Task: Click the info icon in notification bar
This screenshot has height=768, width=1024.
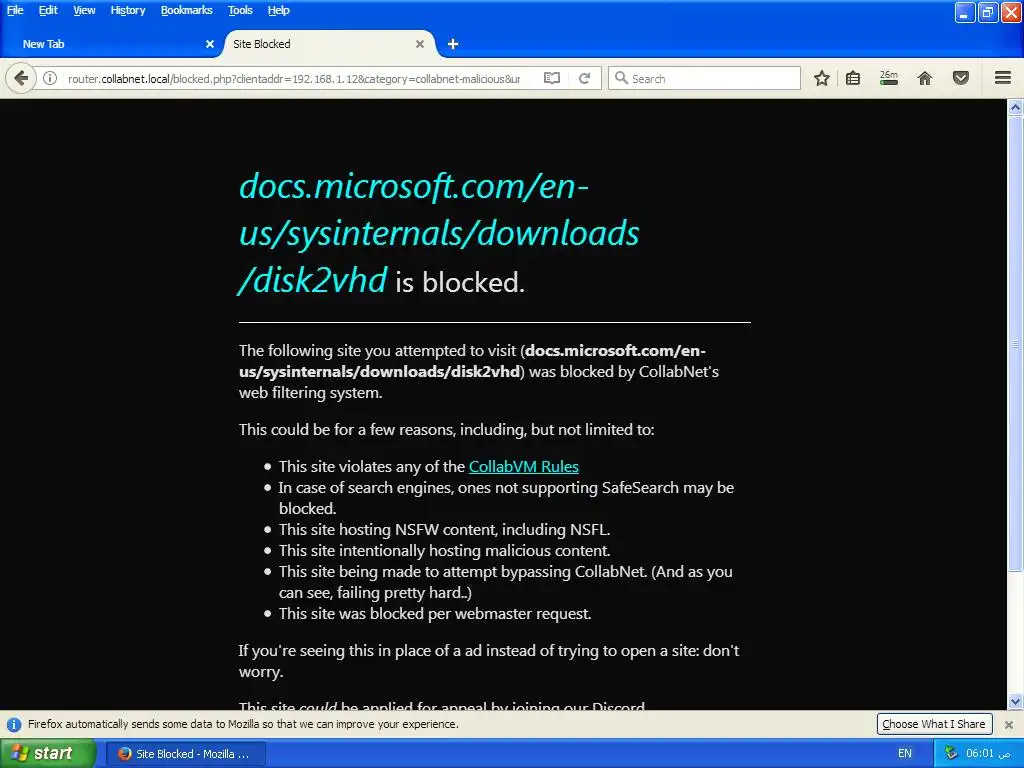Action: point(14,724)
